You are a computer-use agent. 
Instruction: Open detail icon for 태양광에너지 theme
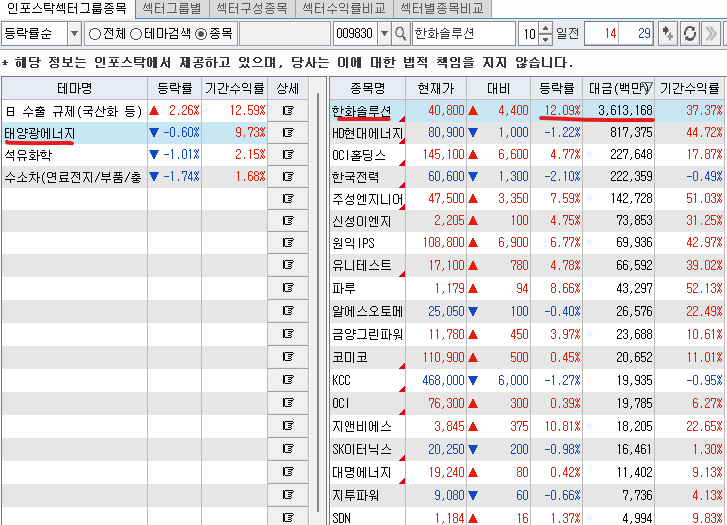288,133
